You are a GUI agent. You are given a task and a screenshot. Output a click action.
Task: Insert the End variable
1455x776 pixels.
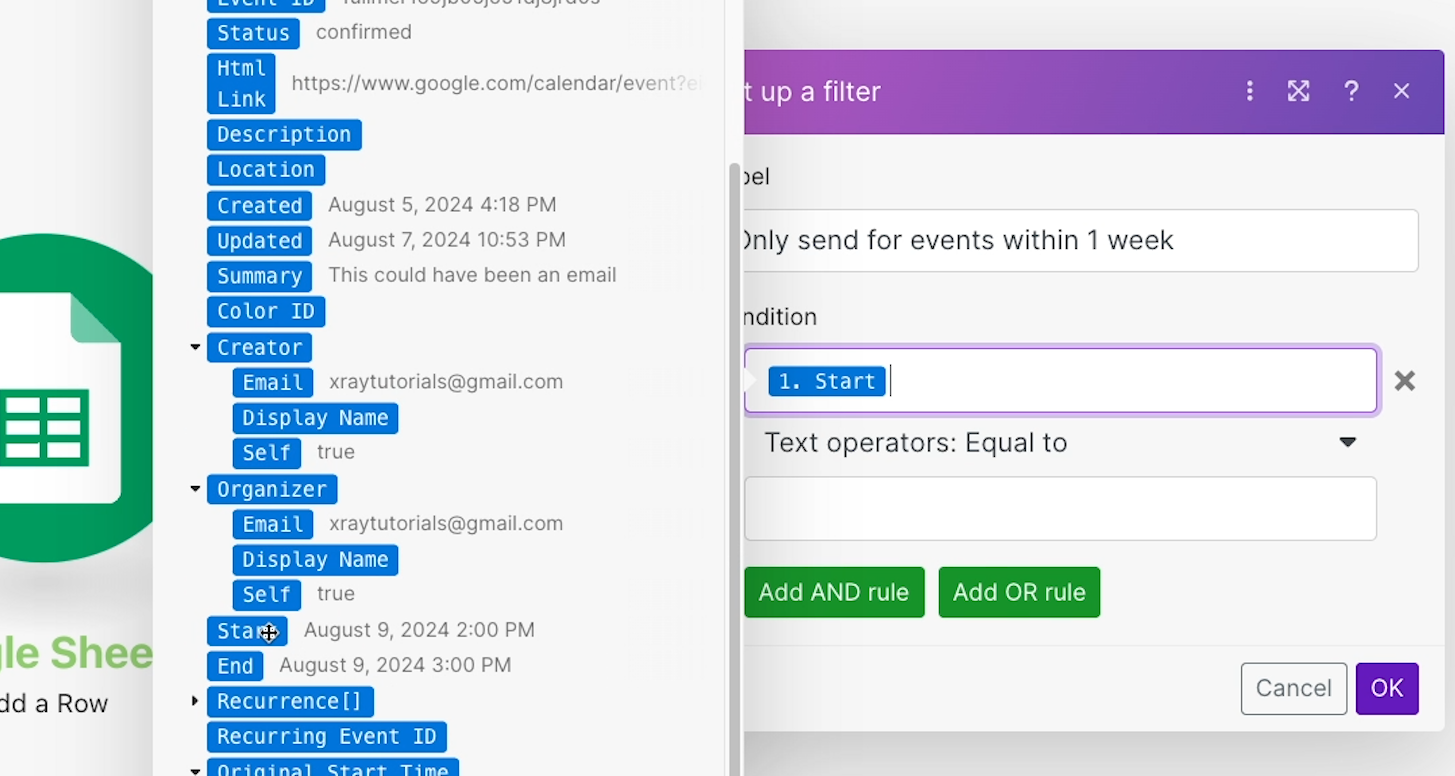(x=235, y=666)
